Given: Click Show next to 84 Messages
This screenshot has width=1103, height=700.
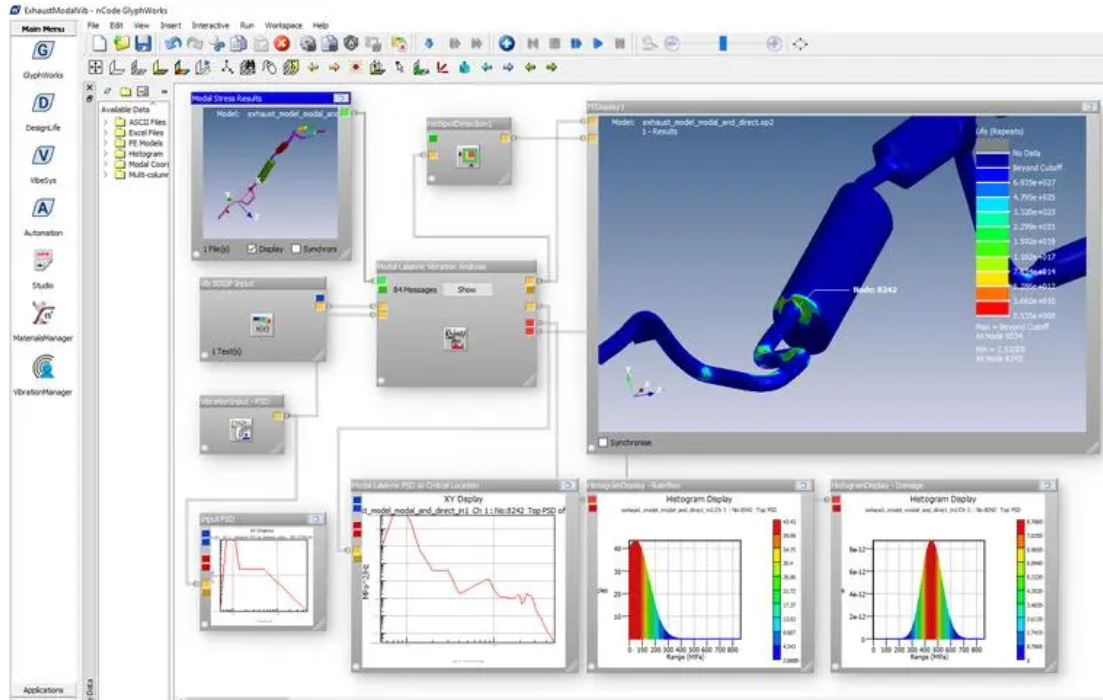Looking at the screenshot, I should tap(467, 290).
